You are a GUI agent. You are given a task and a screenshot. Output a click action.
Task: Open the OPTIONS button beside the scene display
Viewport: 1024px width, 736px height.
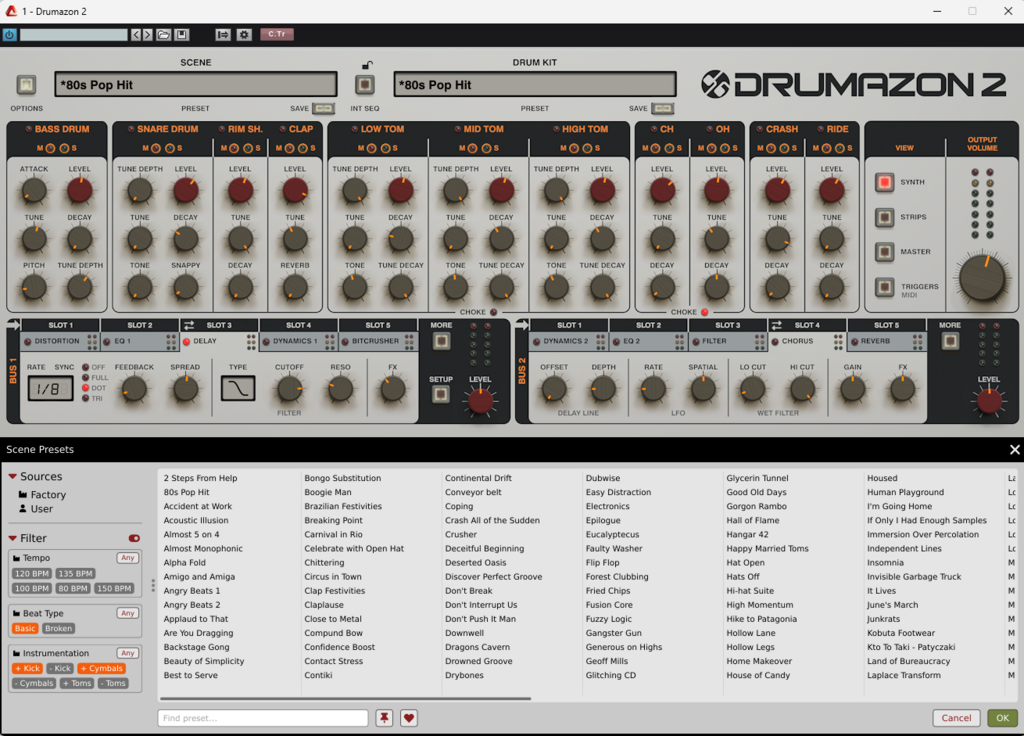(x=26, y=84)
